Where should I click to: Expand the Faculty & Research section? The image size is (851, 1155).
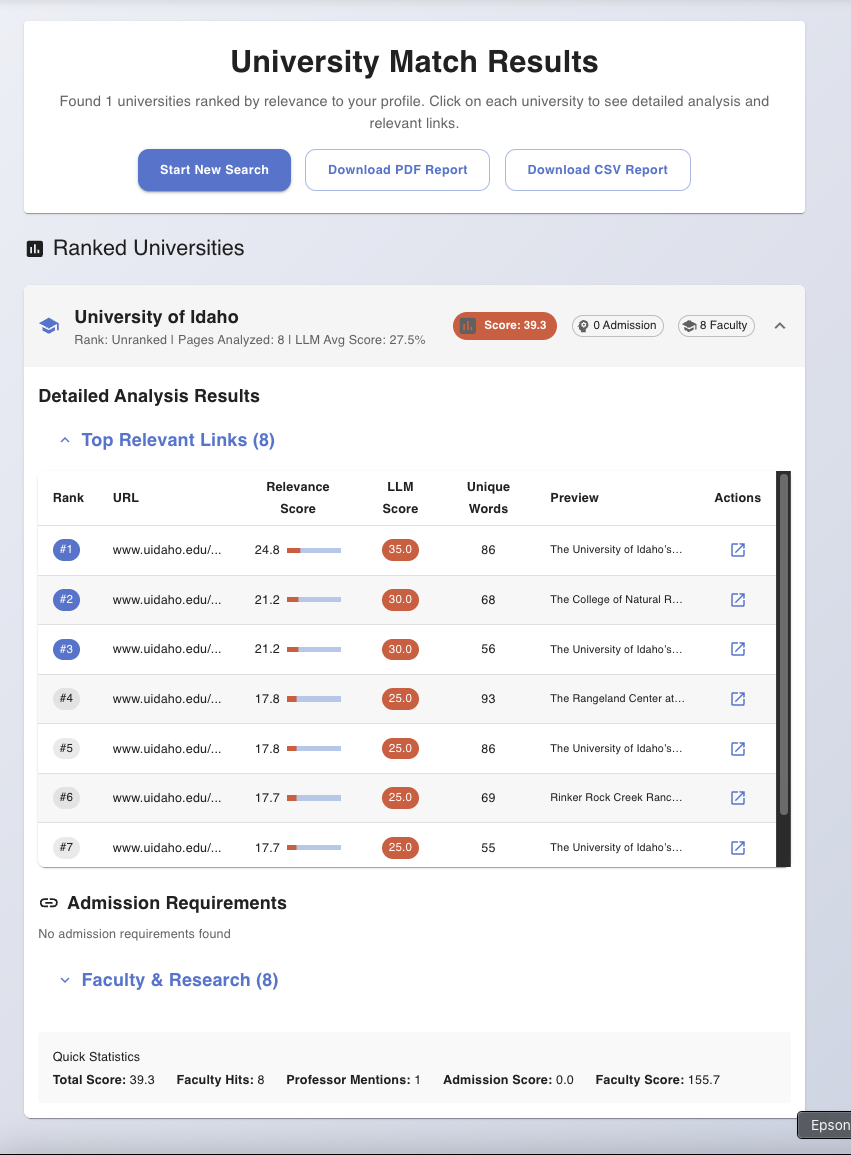point(65,980)
